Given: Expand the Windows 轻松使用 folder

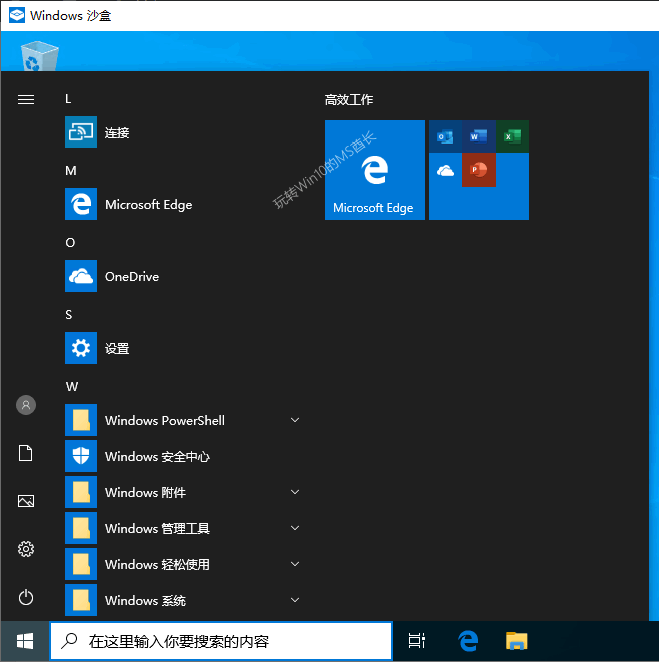Looking at the screenshot, I should pyautogui.click(x=295, y=564).
